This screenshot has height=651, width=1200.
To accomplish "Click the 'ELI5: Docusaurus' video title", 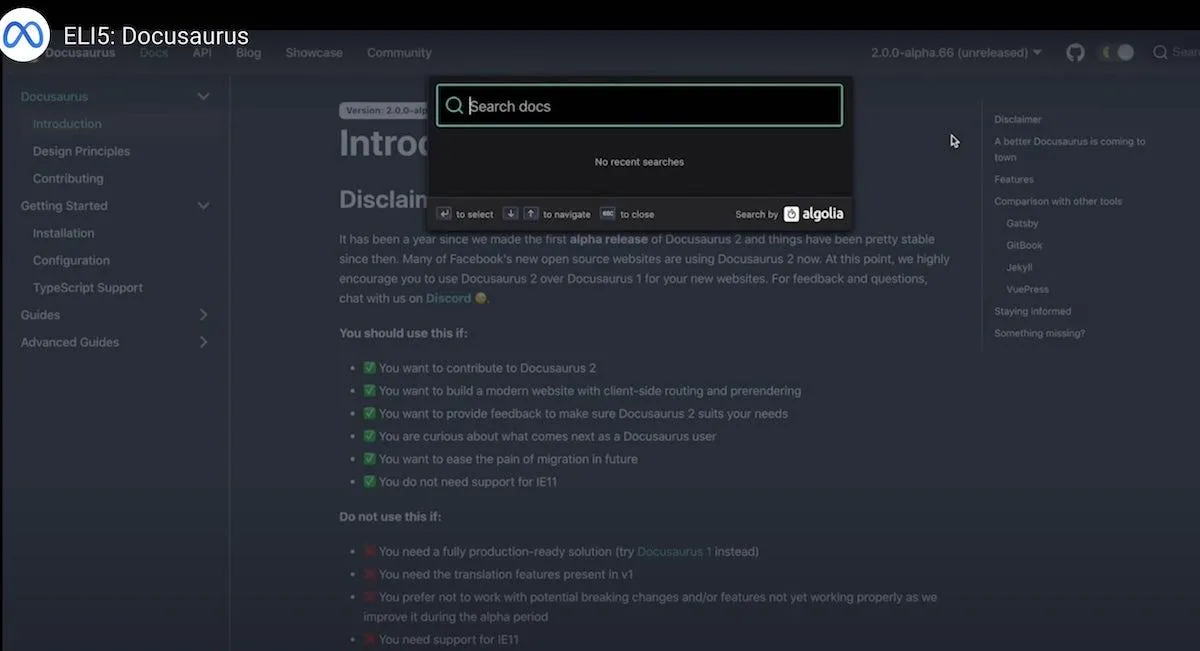I will pos(156,37).
